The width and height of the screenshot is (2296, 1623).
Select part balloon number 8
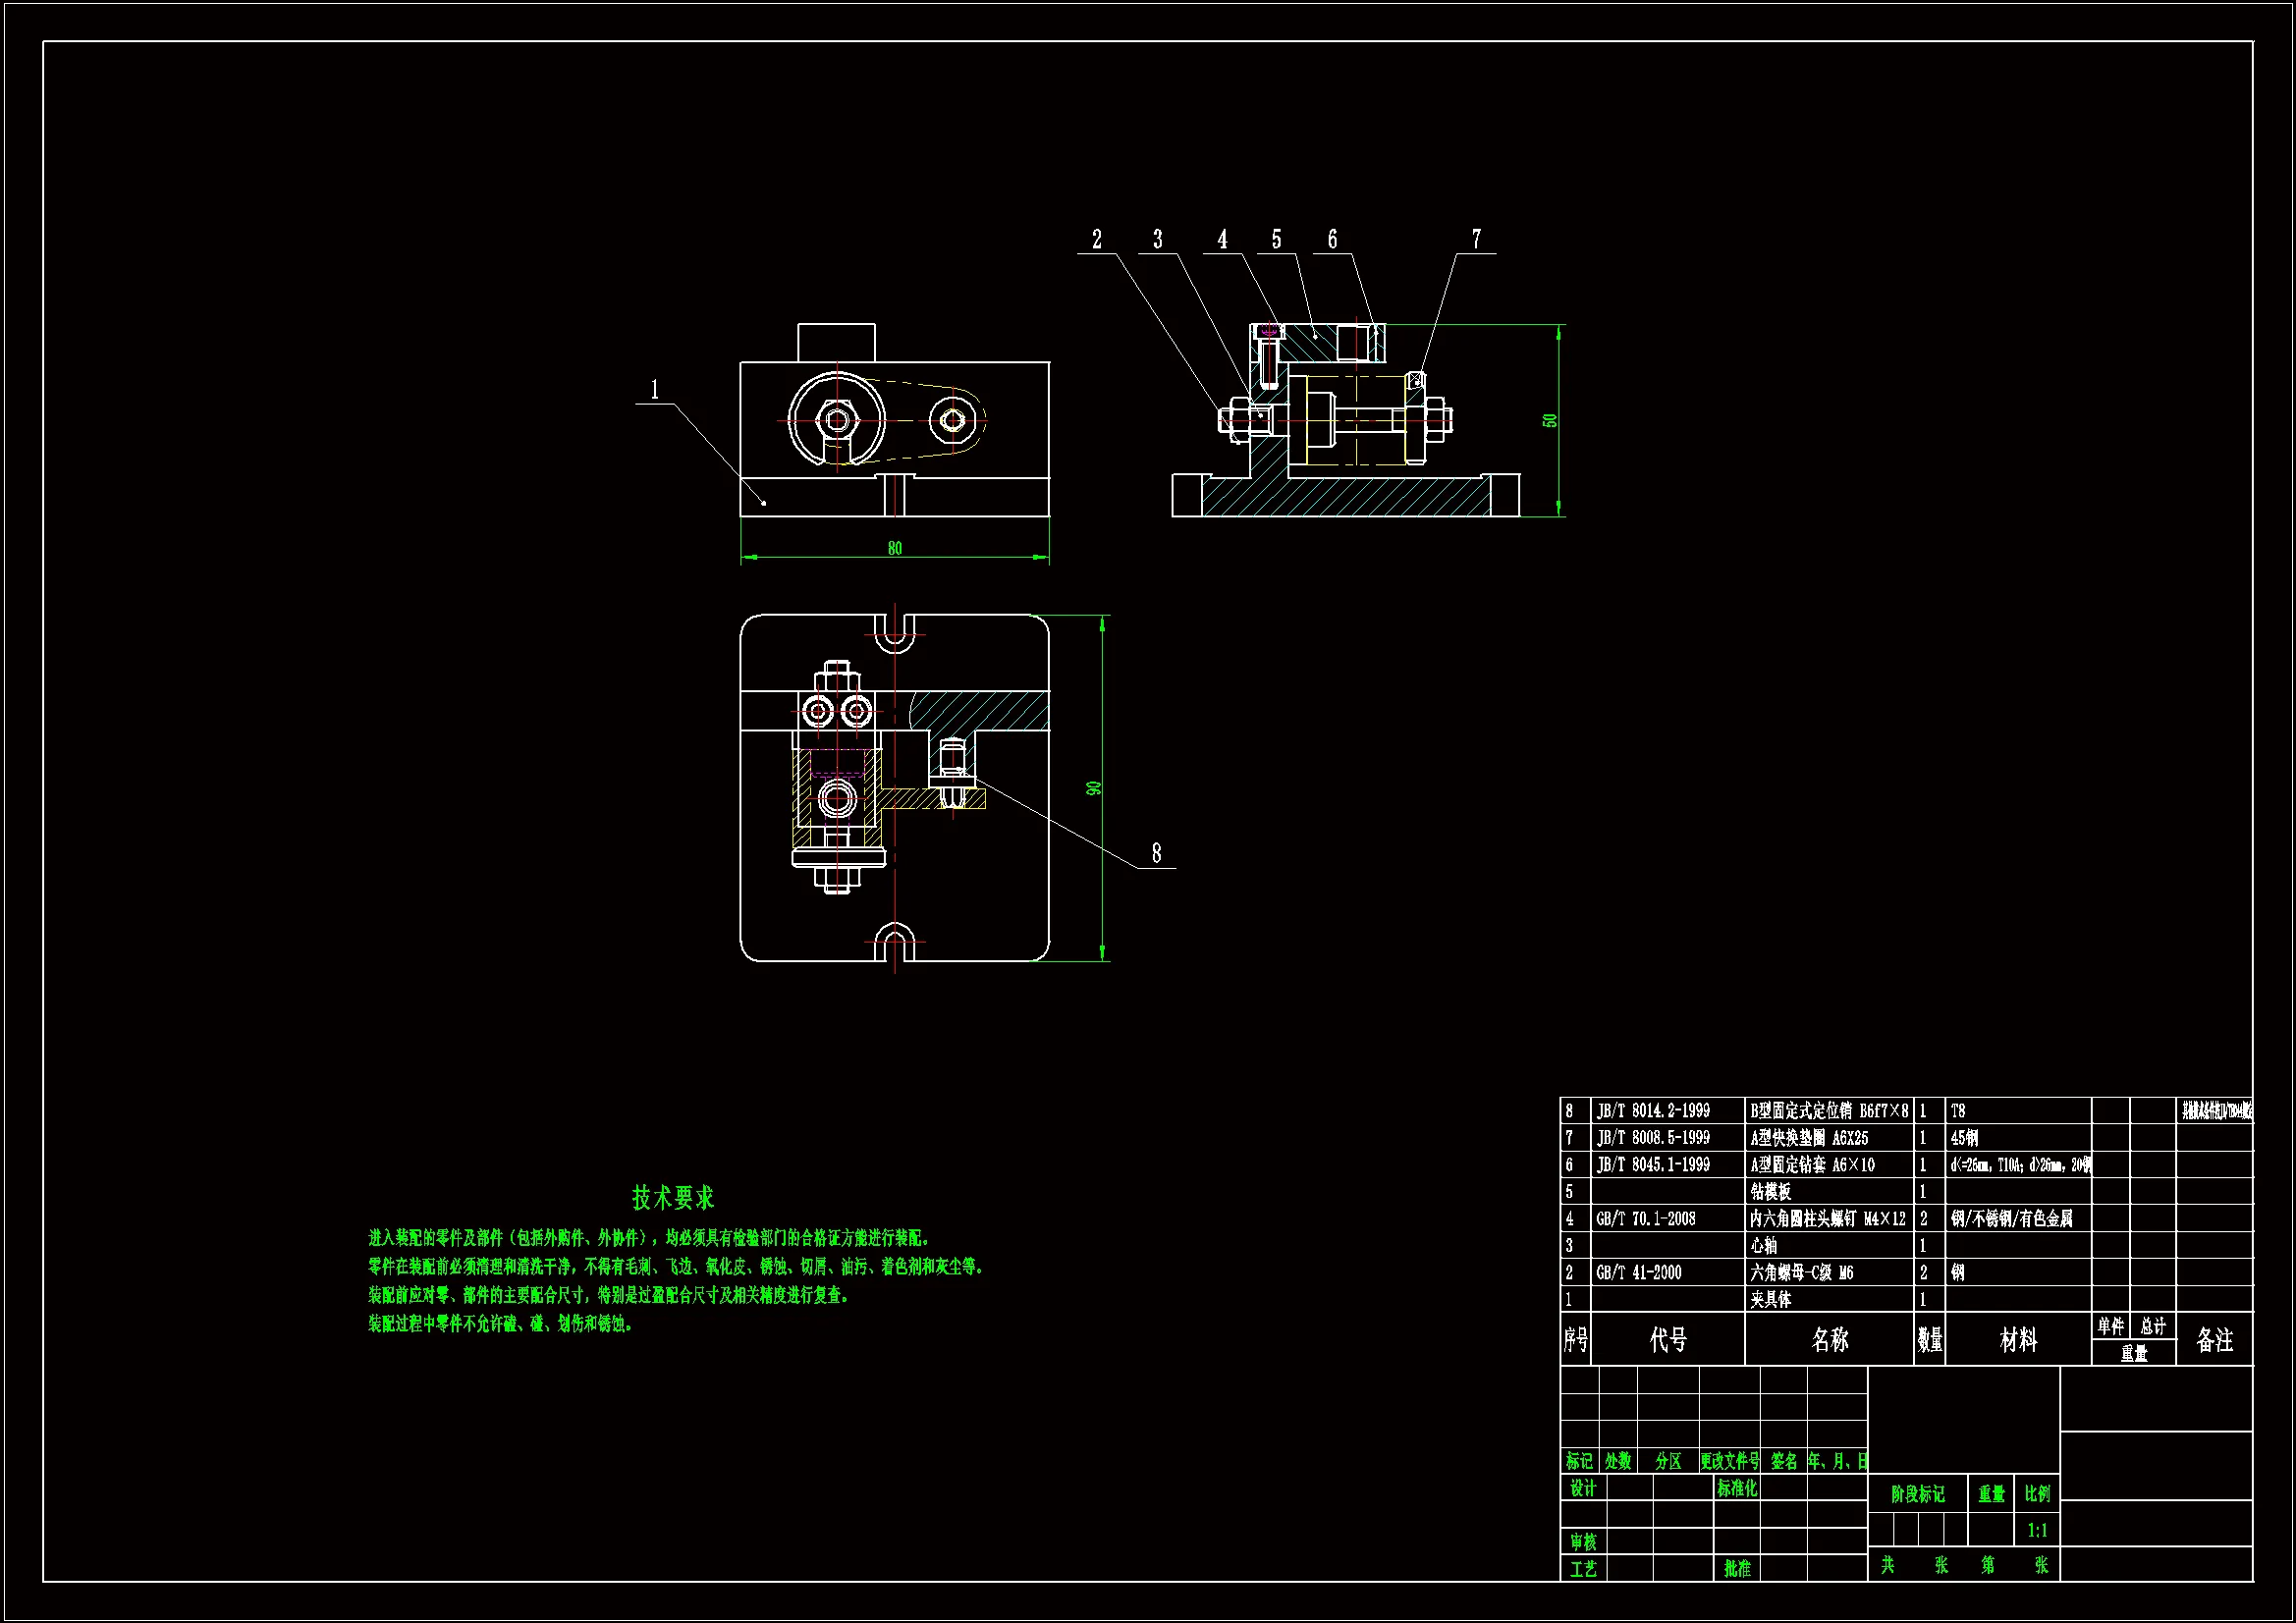(x=1156, y=853)
